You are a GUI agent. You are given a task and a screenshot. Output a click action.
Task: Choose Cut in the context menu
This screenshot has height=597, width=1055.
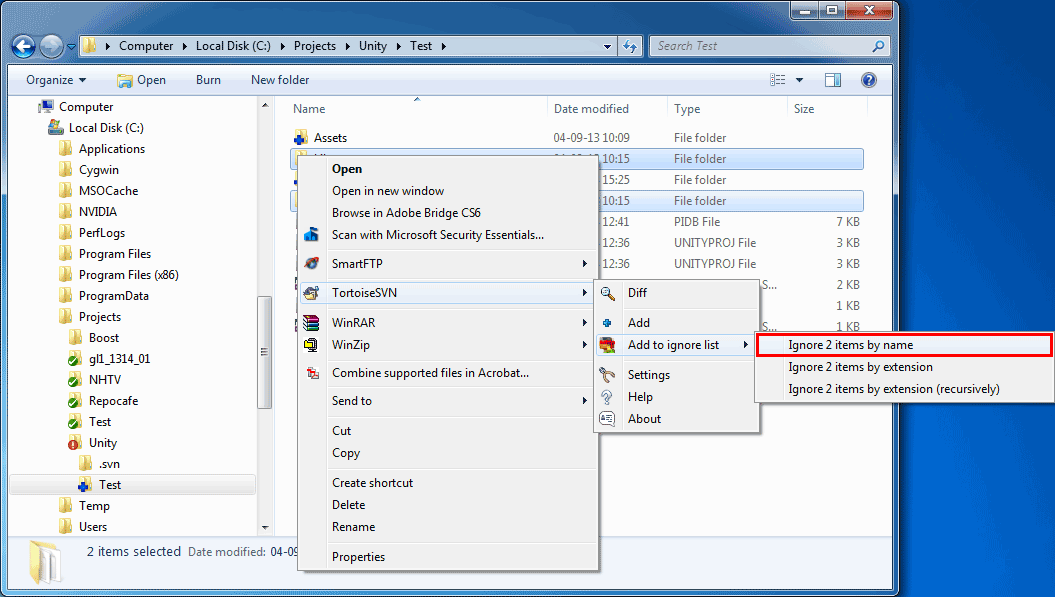point(341,430)
